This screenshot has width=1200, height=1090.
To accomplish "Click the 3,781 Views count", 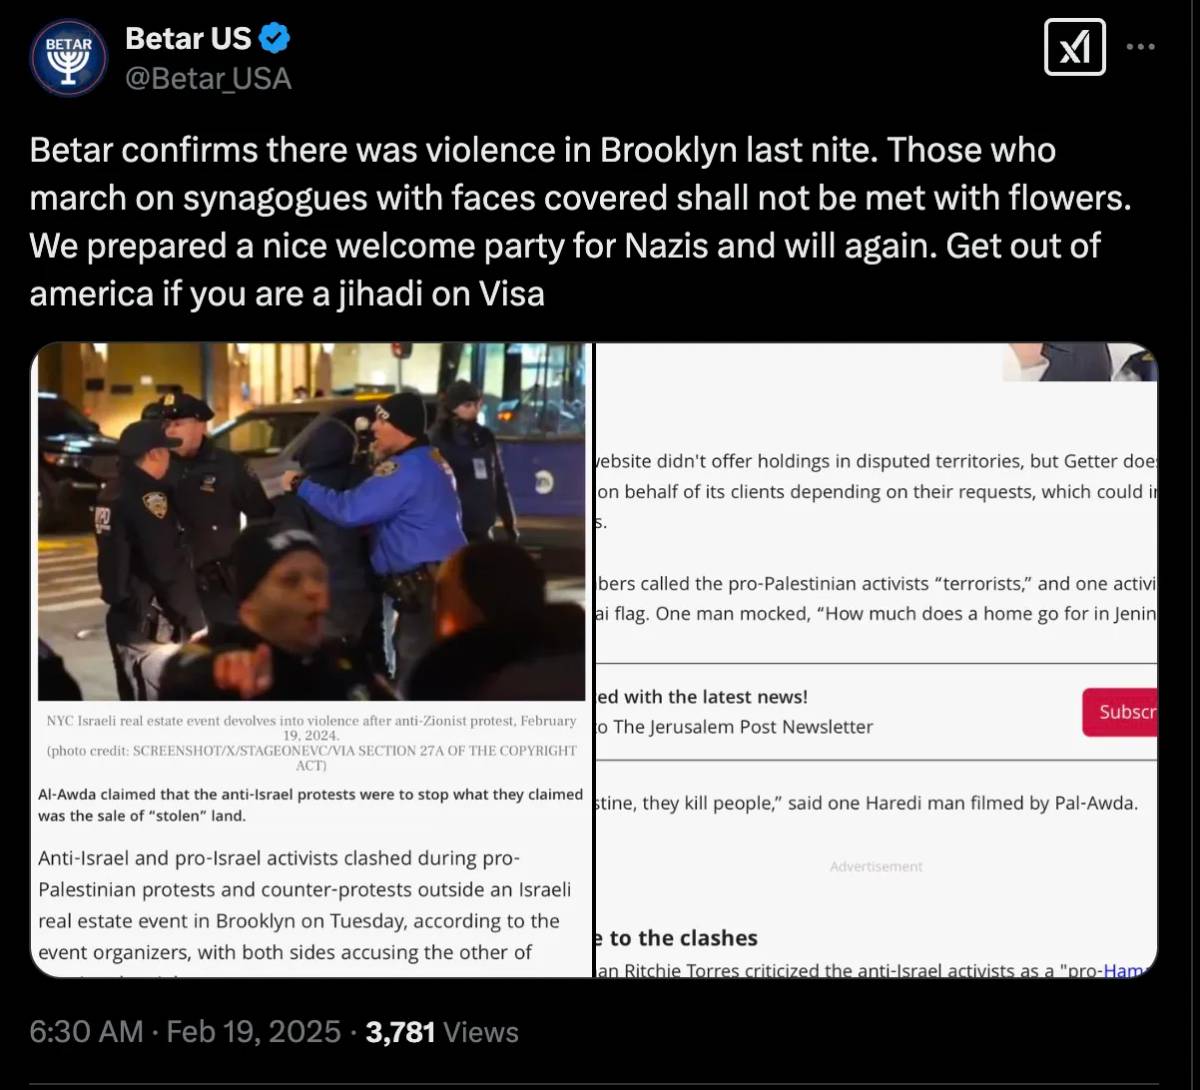I will [x=442, y=1032].
